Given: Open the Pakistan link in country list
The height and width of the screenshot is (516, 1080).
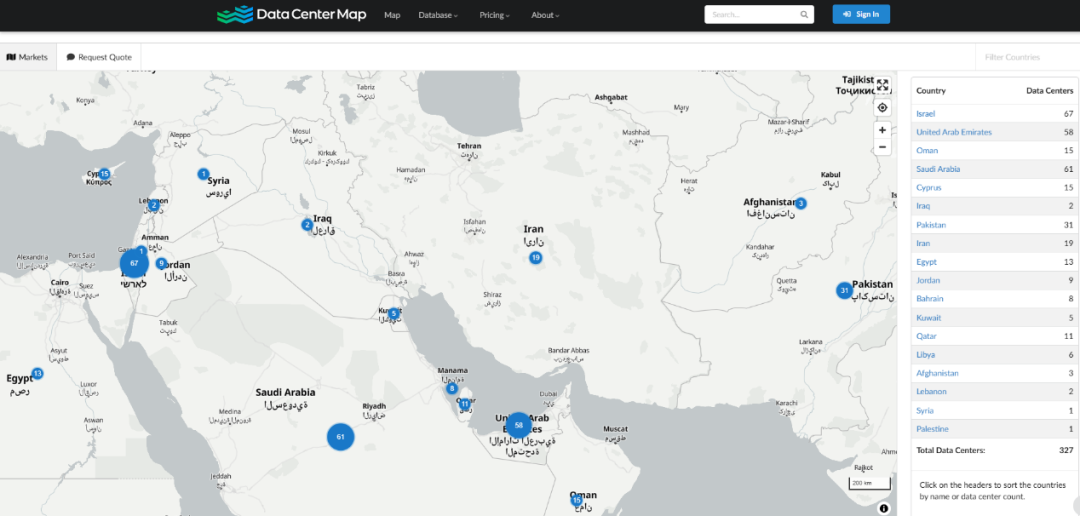Looking at the screenshot, I should coord(931,225).
